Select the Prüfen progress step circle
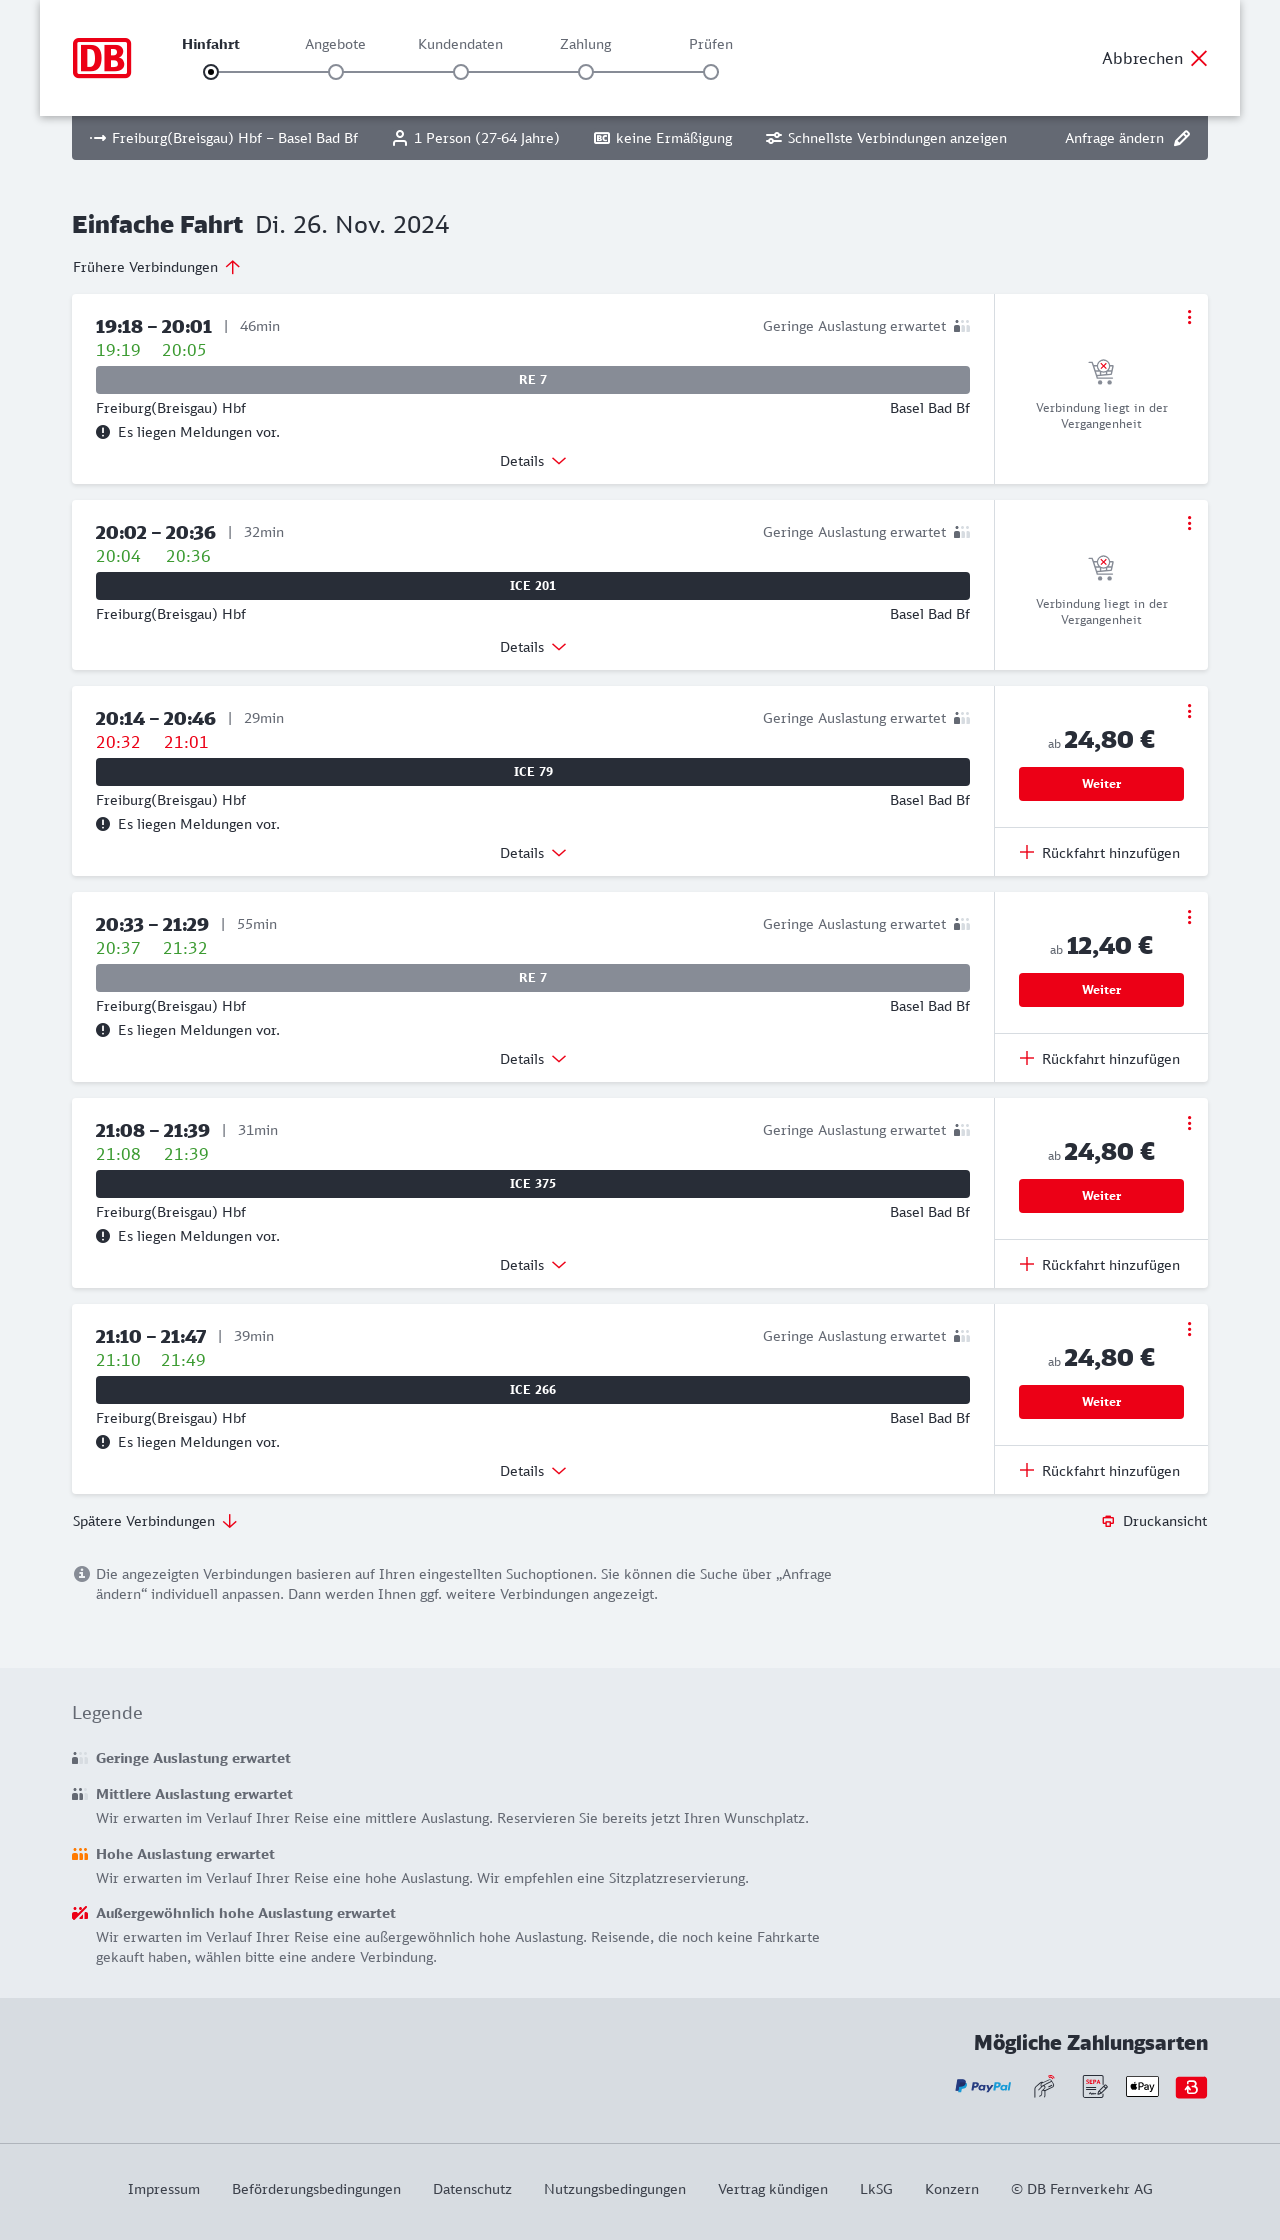This screenshot has width=1280, height=2240. [x=711, y=72]
